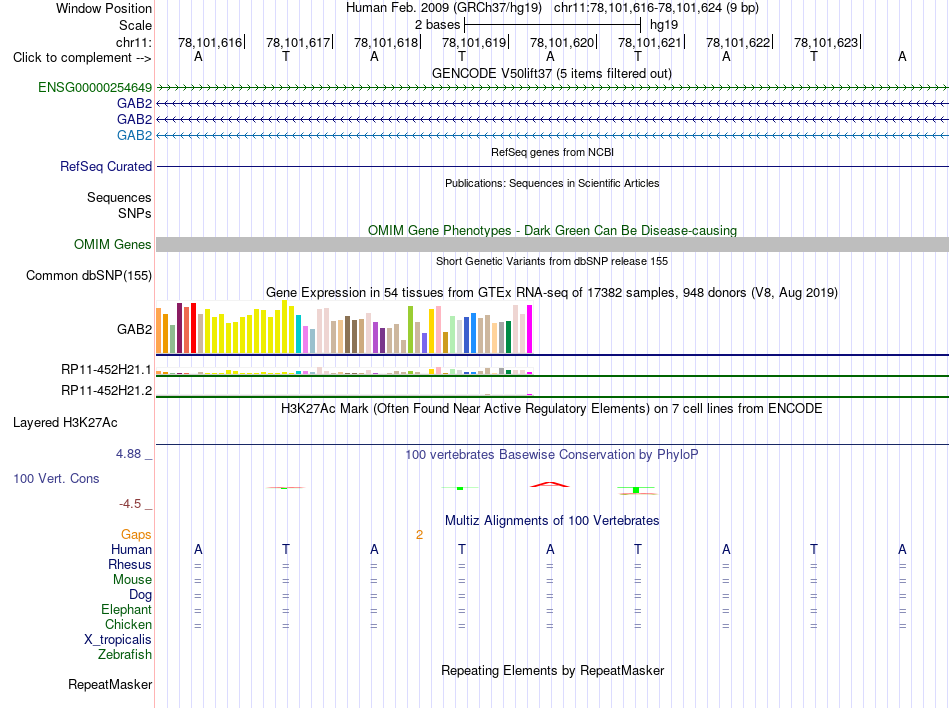Viewport: 950px width, 708px height.
Task: Click the OMIM Genes gray bar
Action: (x=552, y=245)
